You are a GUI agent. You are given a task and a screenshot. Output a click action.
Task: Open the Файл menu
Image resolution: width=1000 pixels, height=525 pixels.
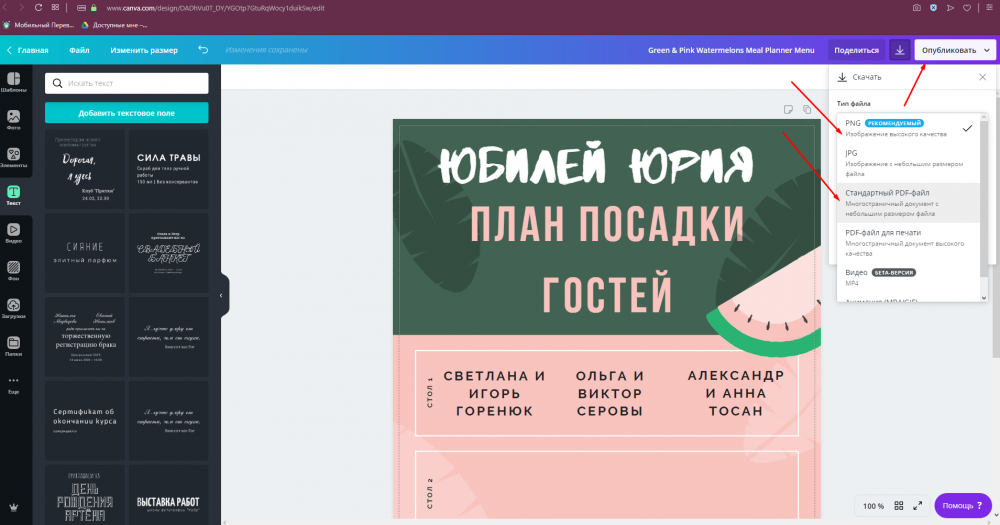click(x=79, y=50)
